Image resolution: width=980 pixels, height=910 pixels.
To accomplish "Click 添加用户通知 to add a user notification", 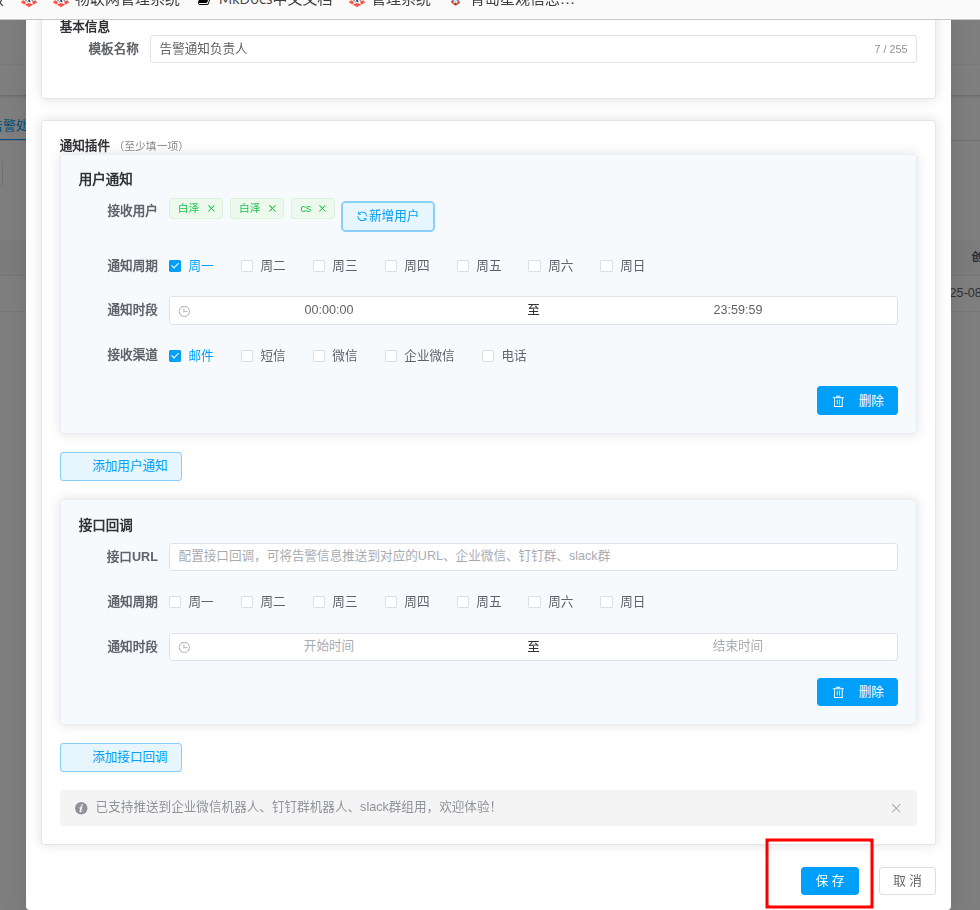I will [120, 466].
